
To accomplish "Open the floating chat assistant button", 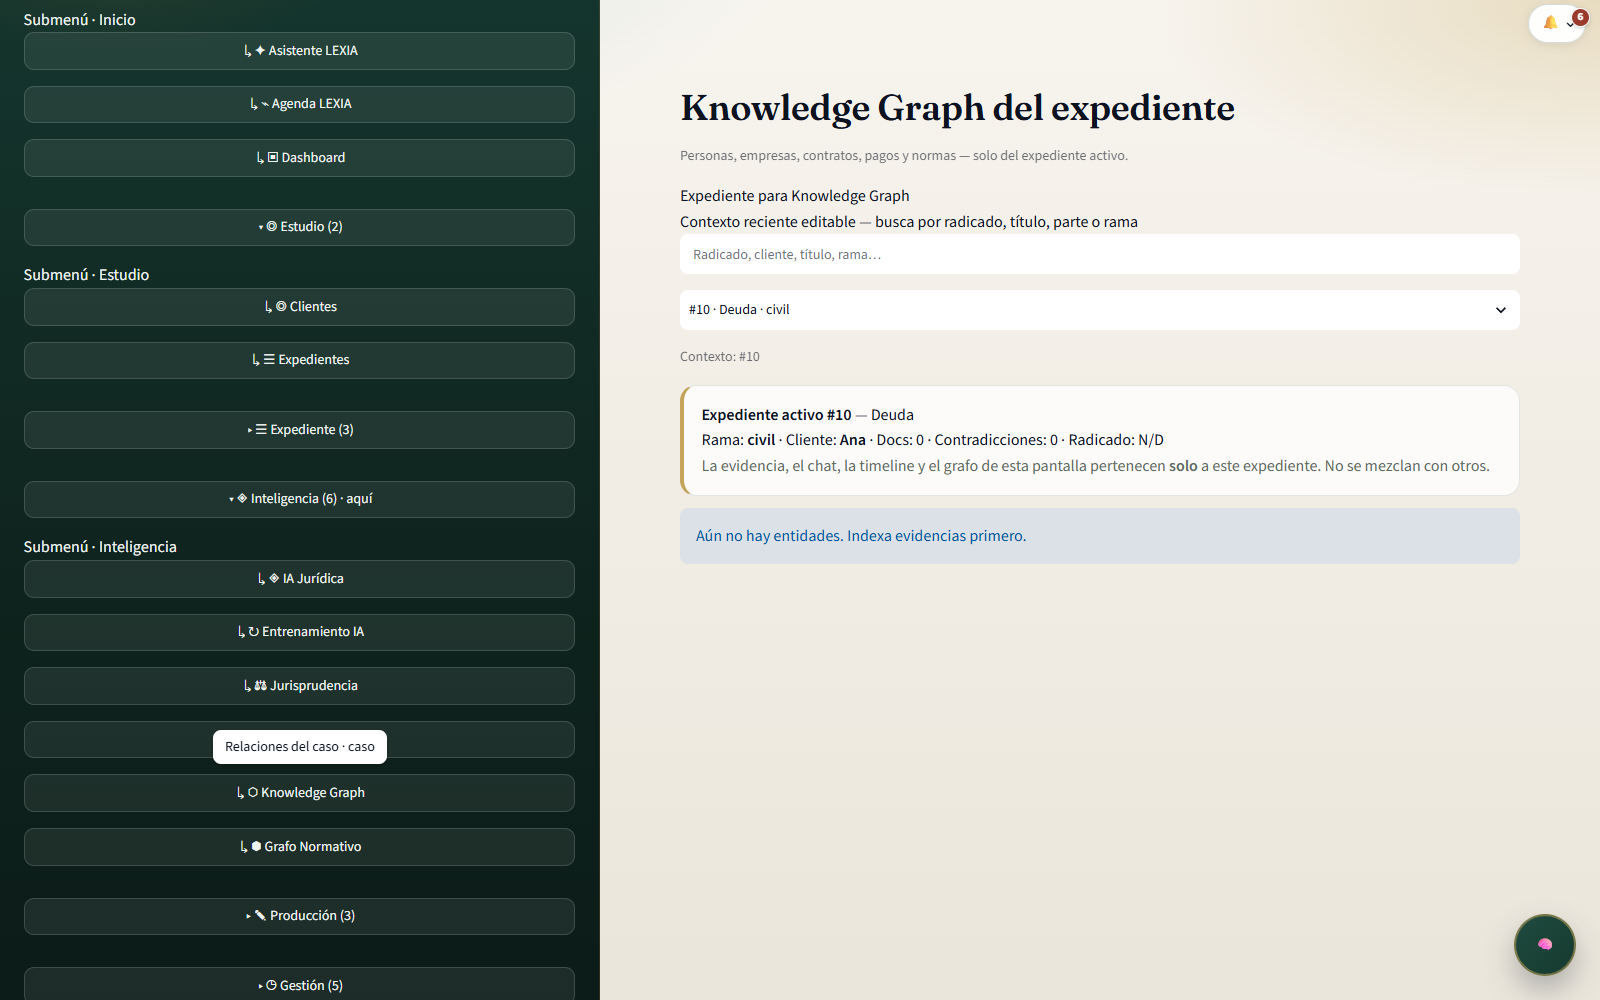I will pyautogui.click(x=1544, y=944).
